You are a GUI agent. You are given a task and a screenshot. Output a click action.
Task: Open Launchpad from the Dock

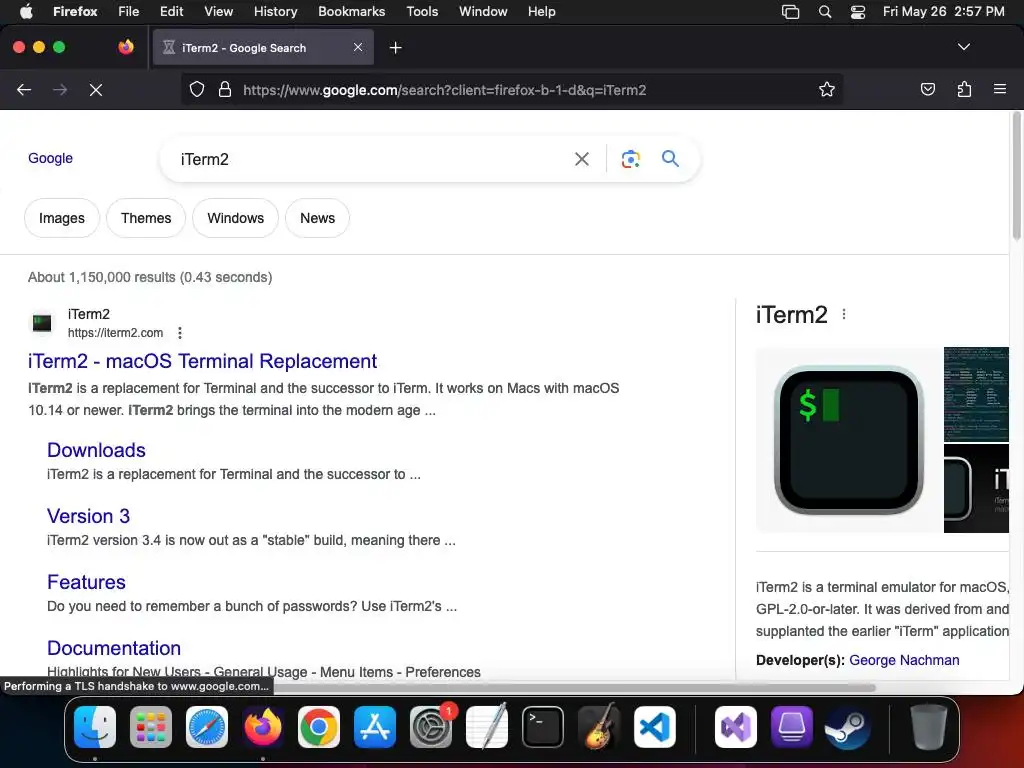coord(151,727)
